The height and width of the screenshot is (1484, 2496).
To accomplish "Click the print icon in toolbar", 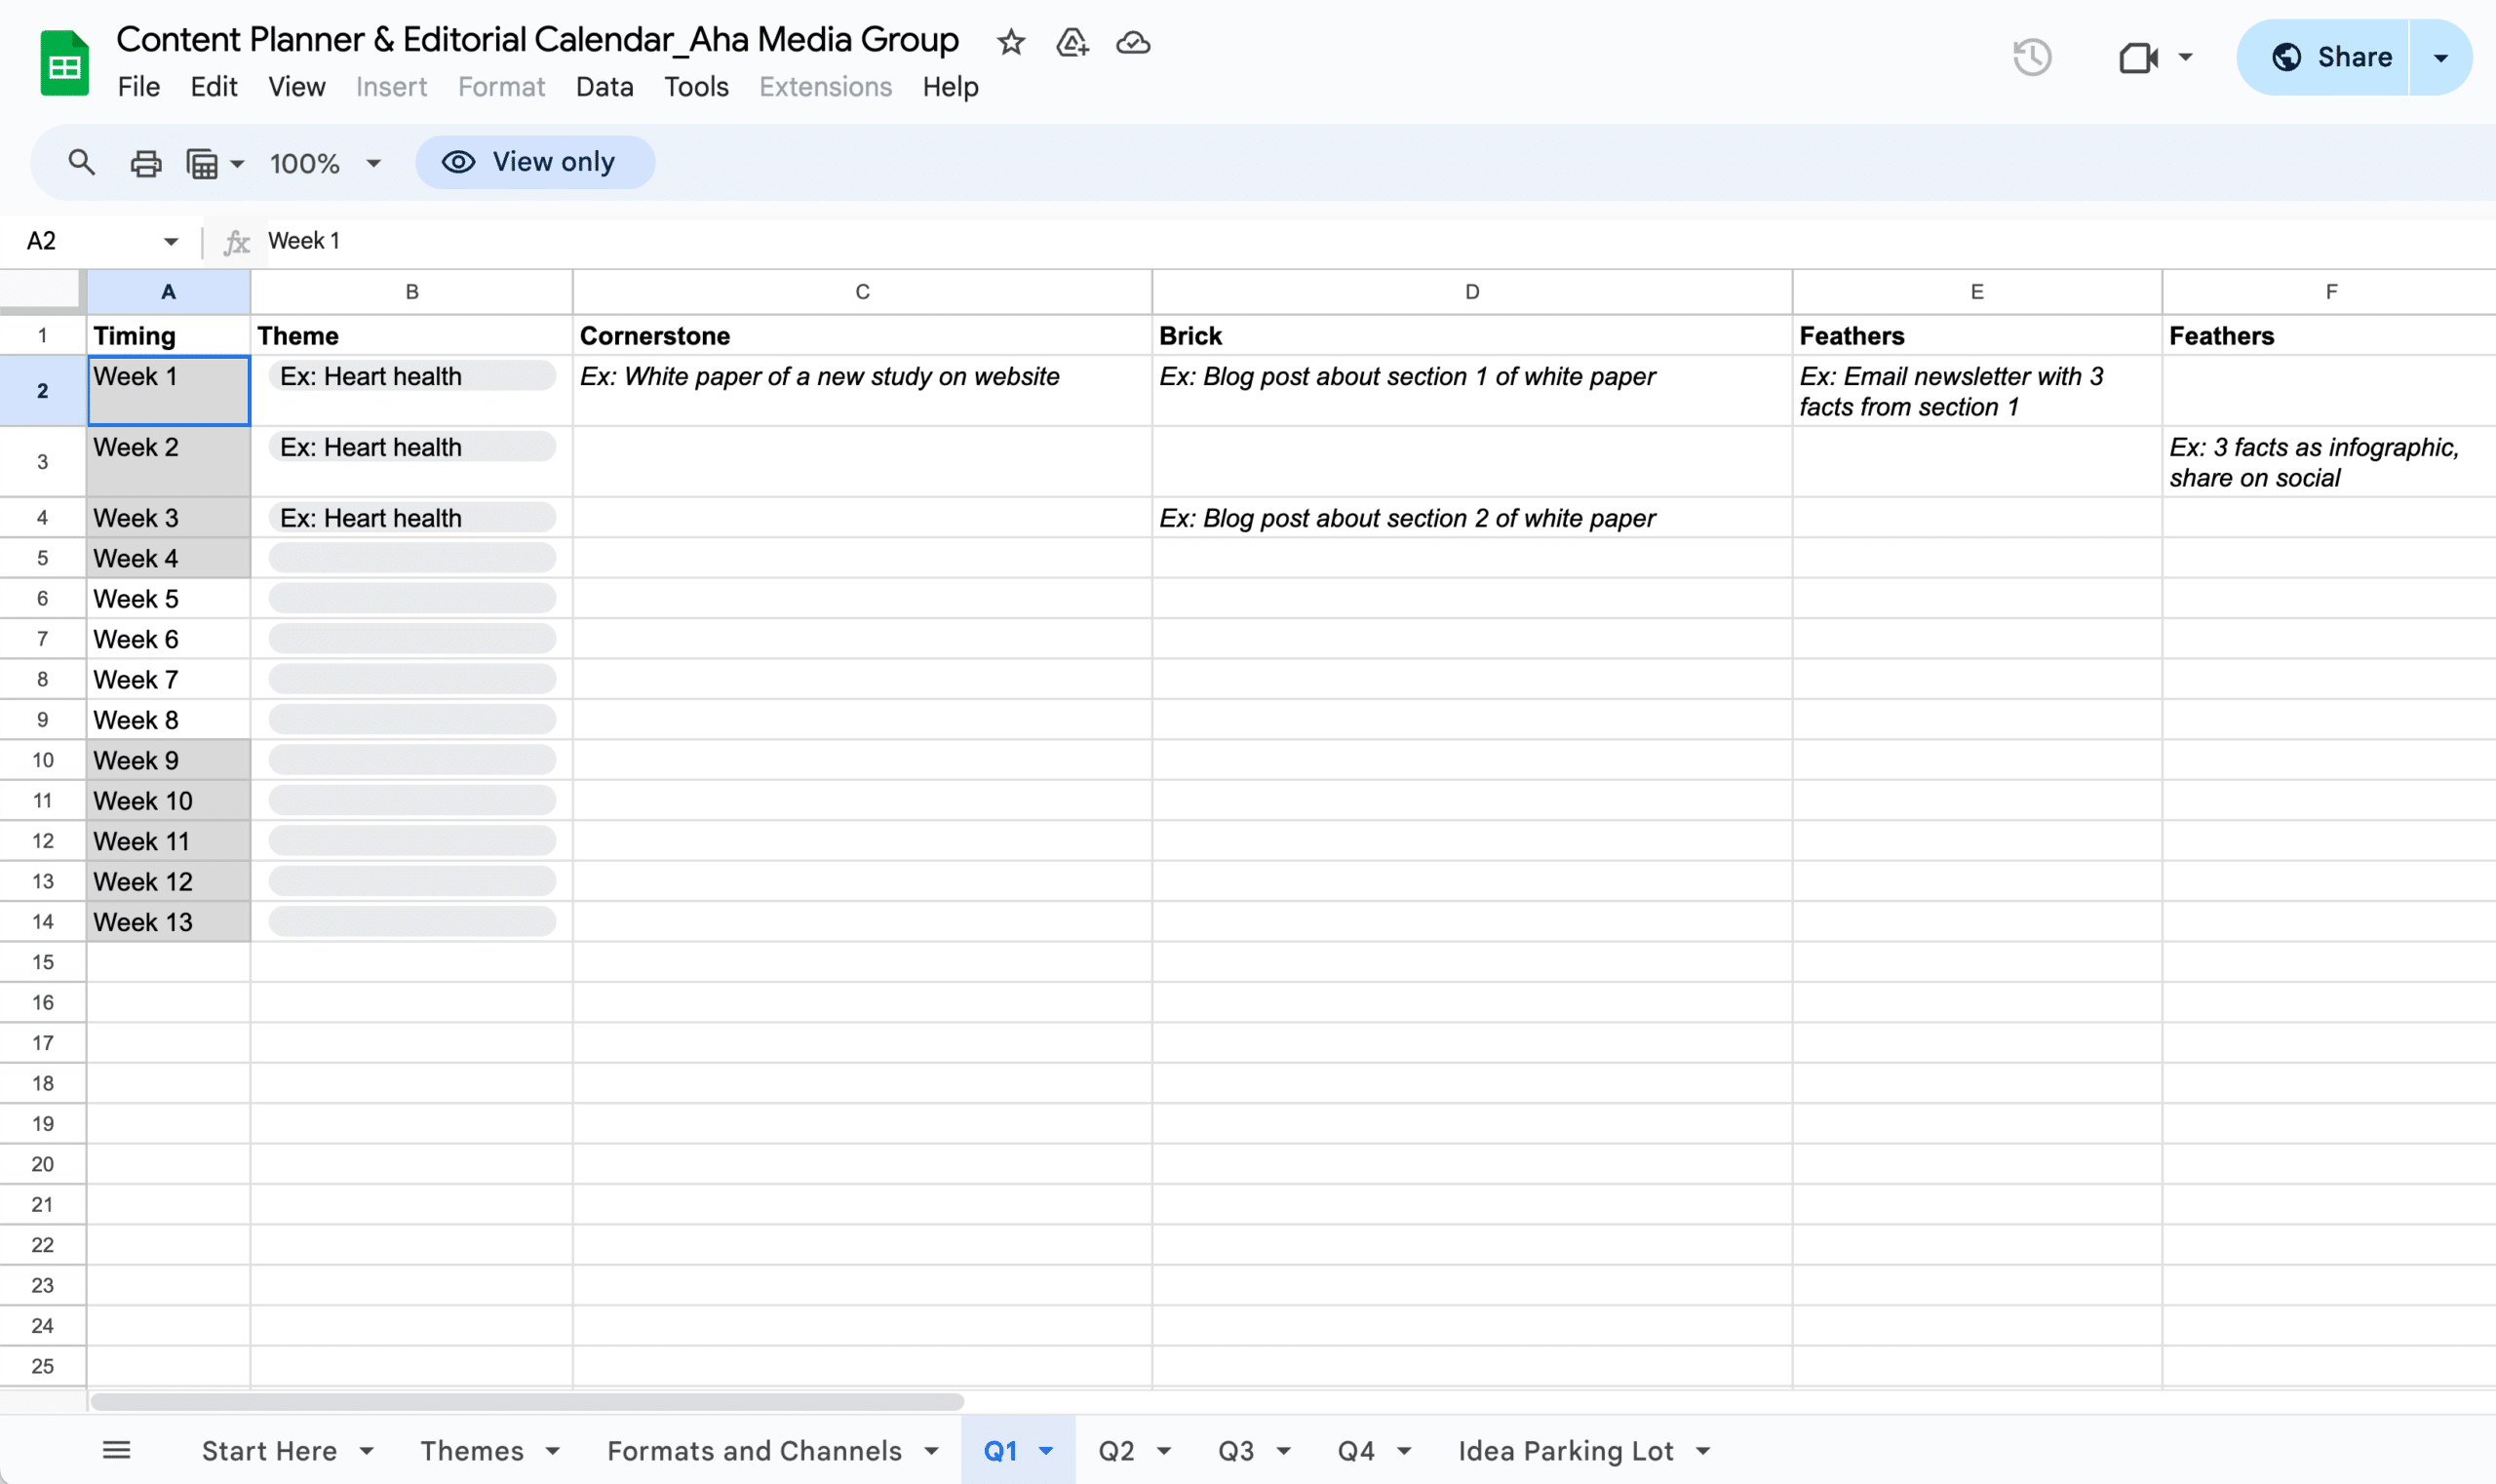I will (x=145, y=161).
